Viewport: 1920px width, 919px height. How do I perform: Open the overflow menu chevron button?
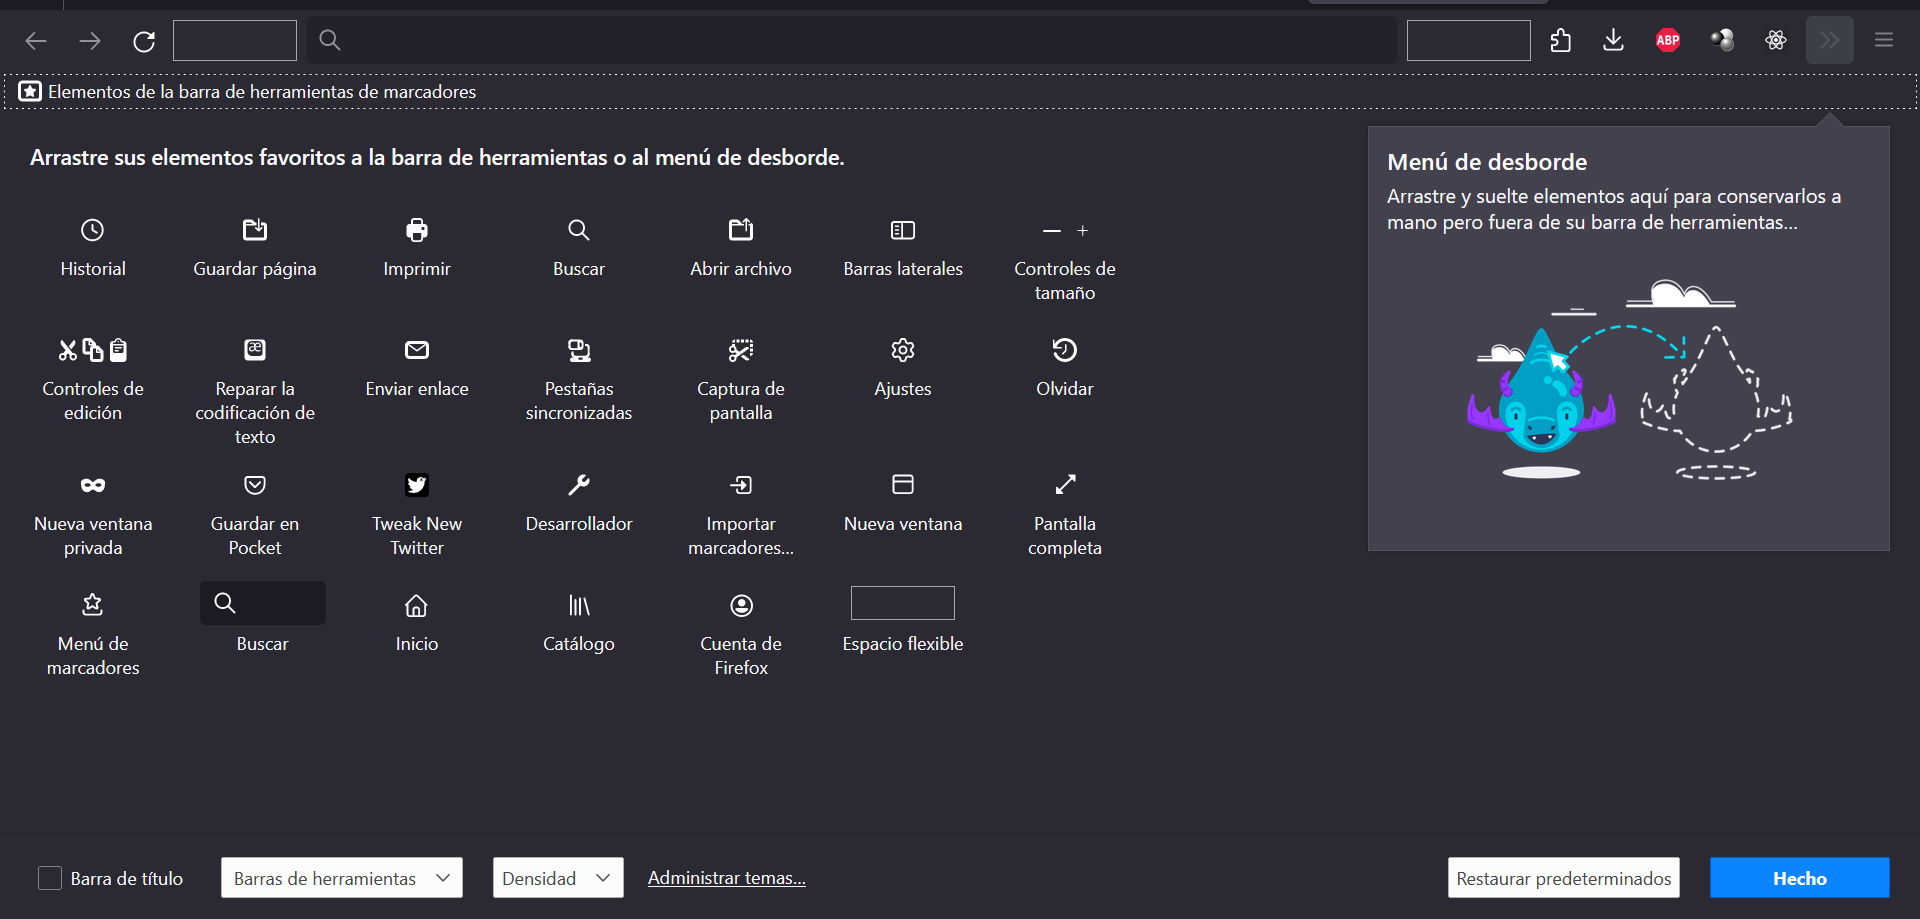pyautogui.click(x=1830, y=40)
